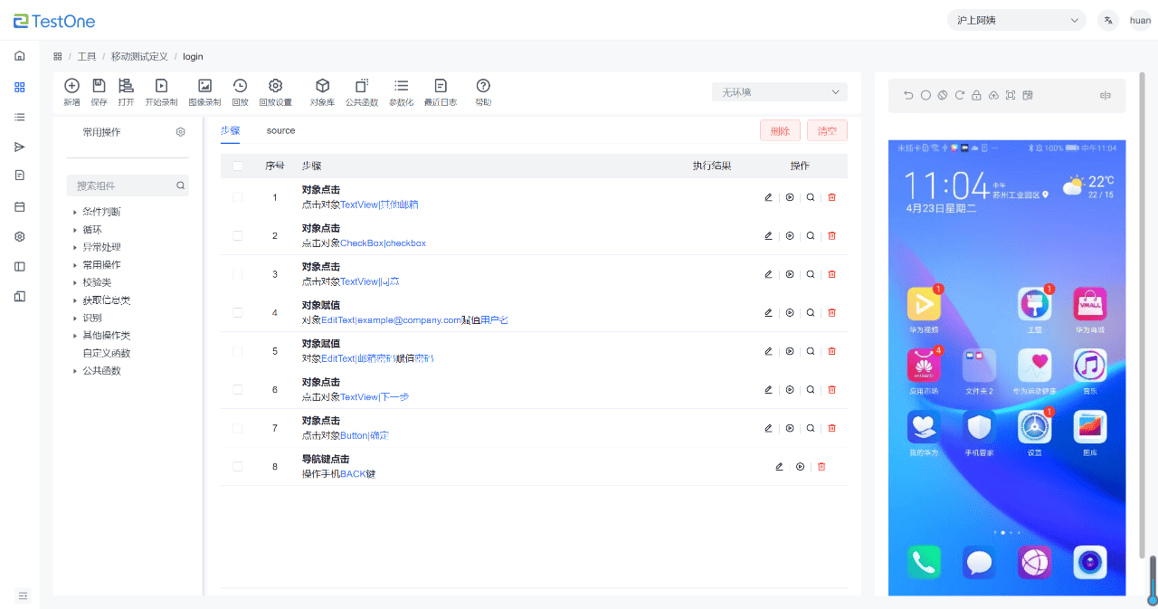The height and width of the screenshot is (609, 1158).
Task: Switch to the source tab
Action: click(x=280, y=130)
